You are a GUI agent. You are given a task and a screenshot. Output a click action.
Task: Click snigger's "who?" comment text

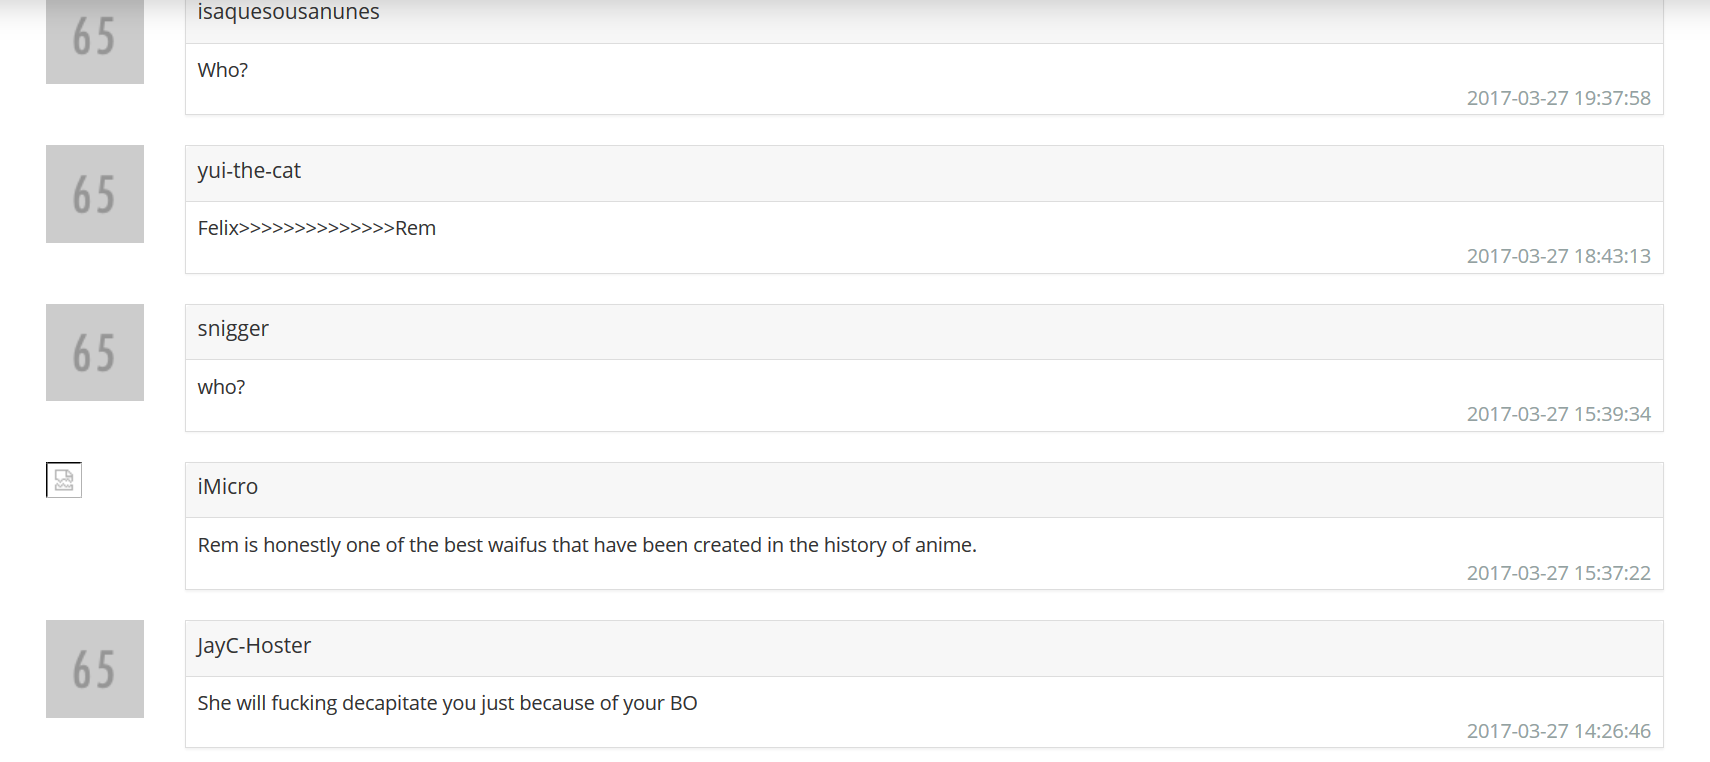coord(221,387)
